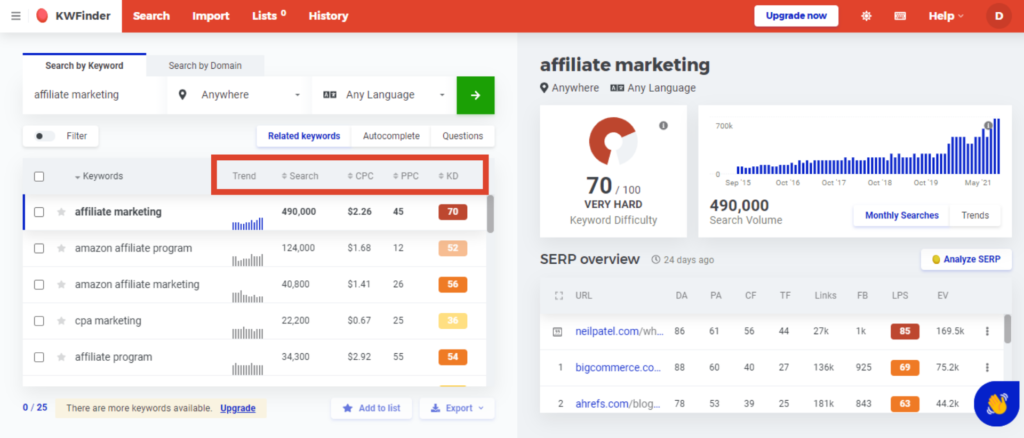Sort by Keywords column
The width and height of the screenshot is (1024, 438).
click(x=99, y=176)
